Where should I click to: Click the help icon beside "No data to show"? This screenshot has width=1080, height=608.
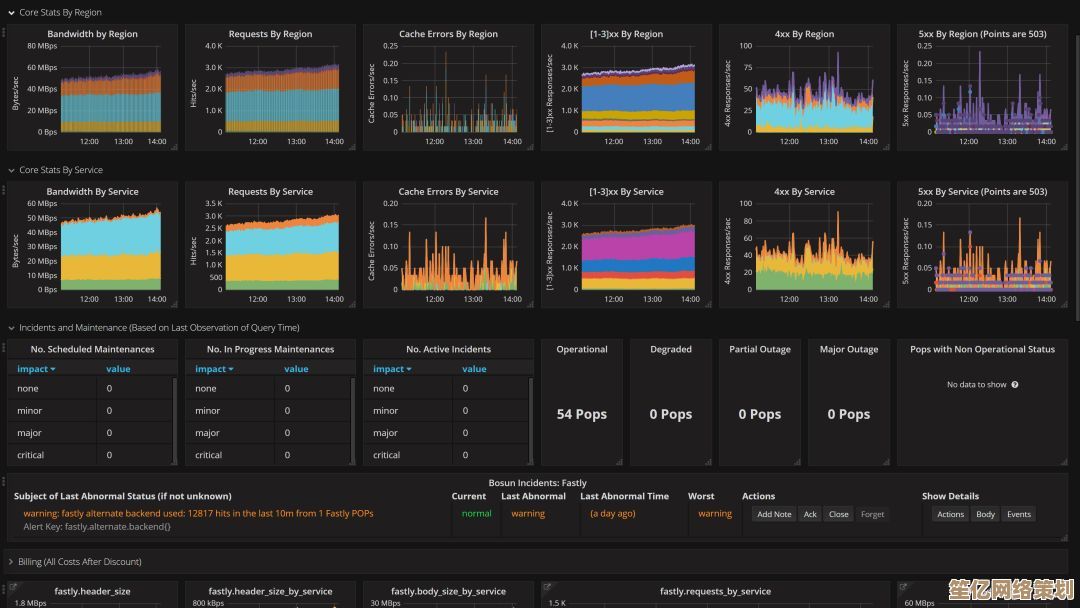tap(1015, 385)
